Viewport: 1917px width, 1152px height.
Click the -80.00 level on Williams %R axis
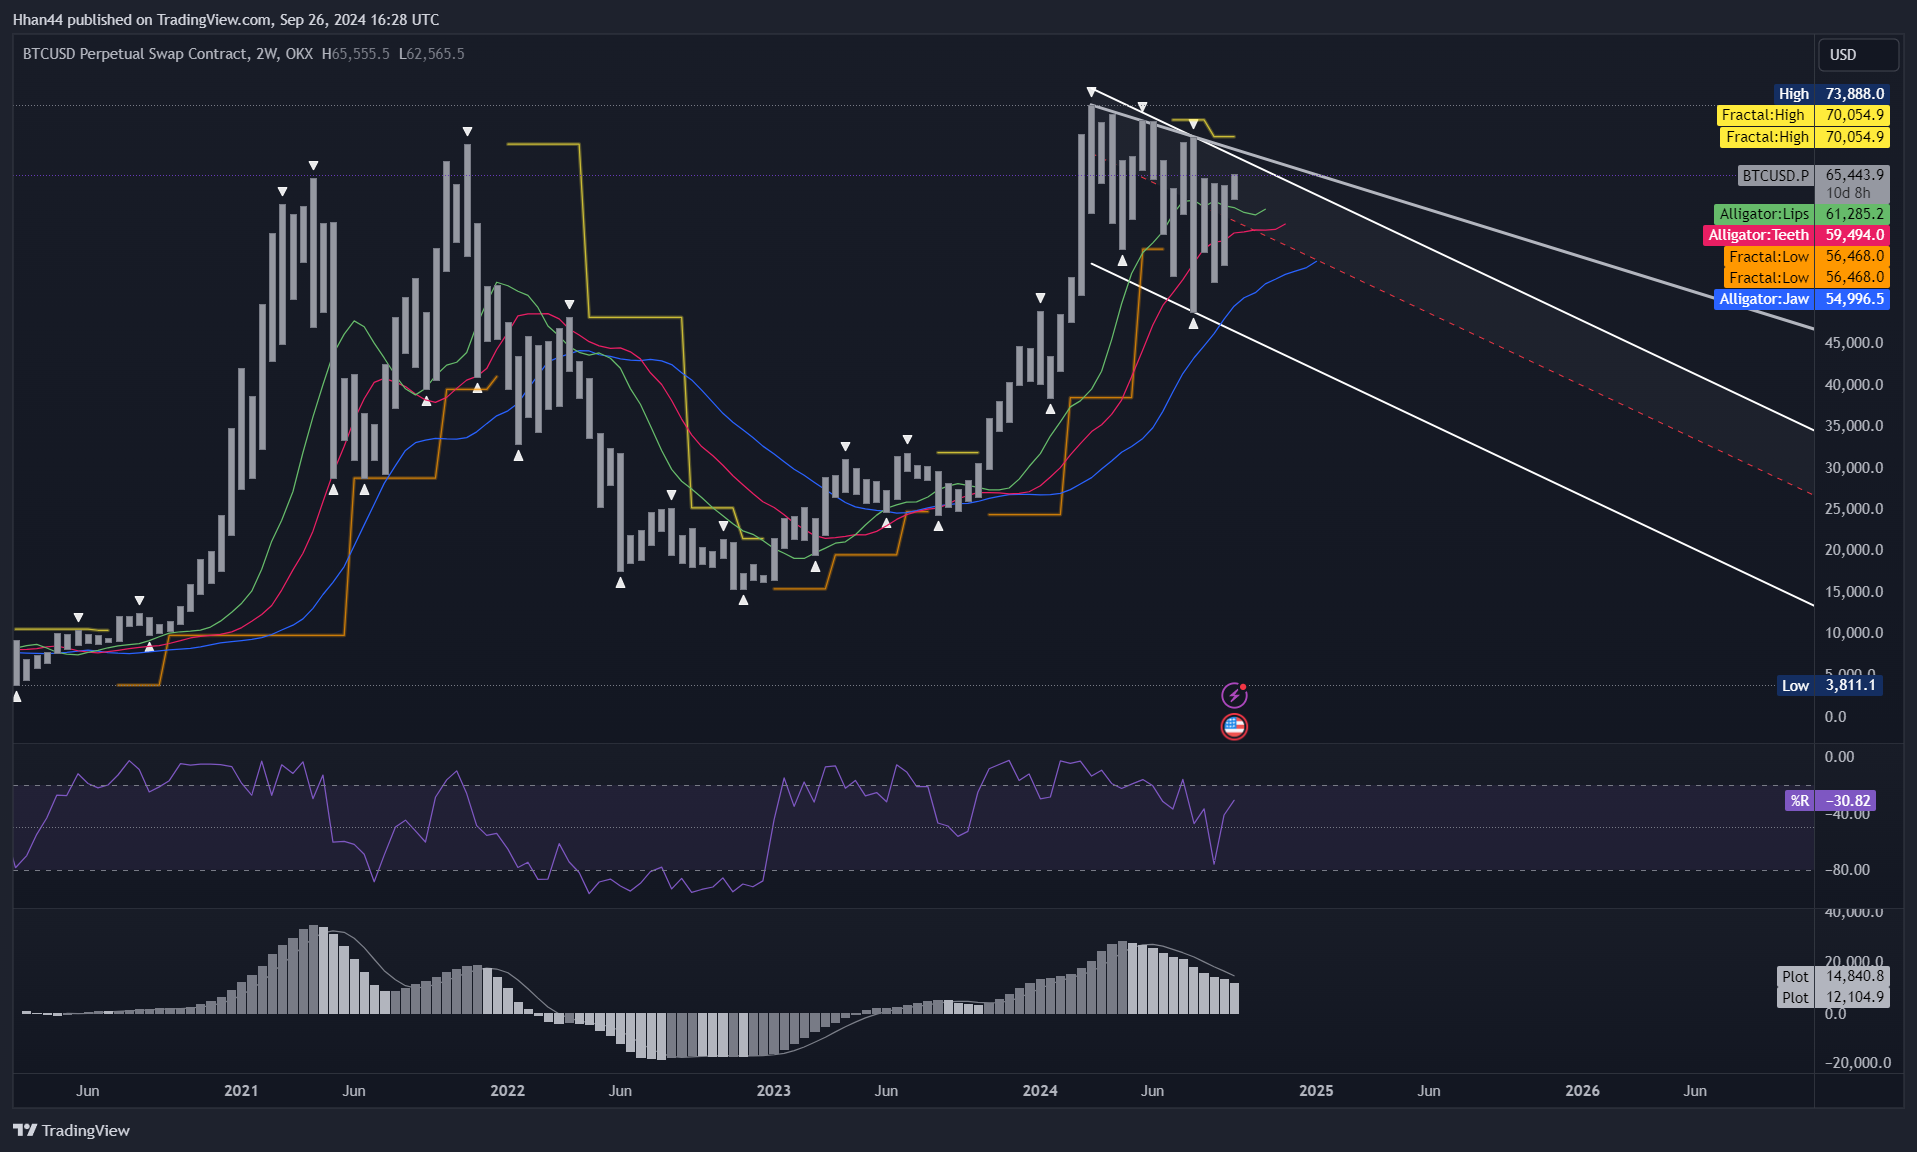(x=1847, y=870)
